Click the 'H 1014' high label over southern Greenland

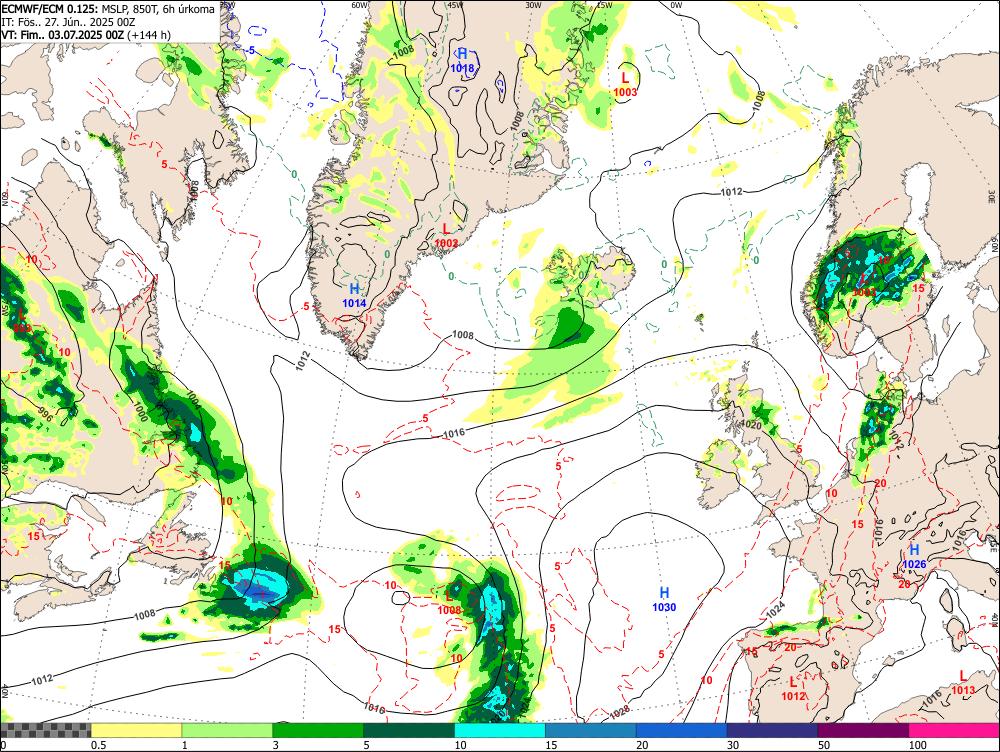point(354,296)
